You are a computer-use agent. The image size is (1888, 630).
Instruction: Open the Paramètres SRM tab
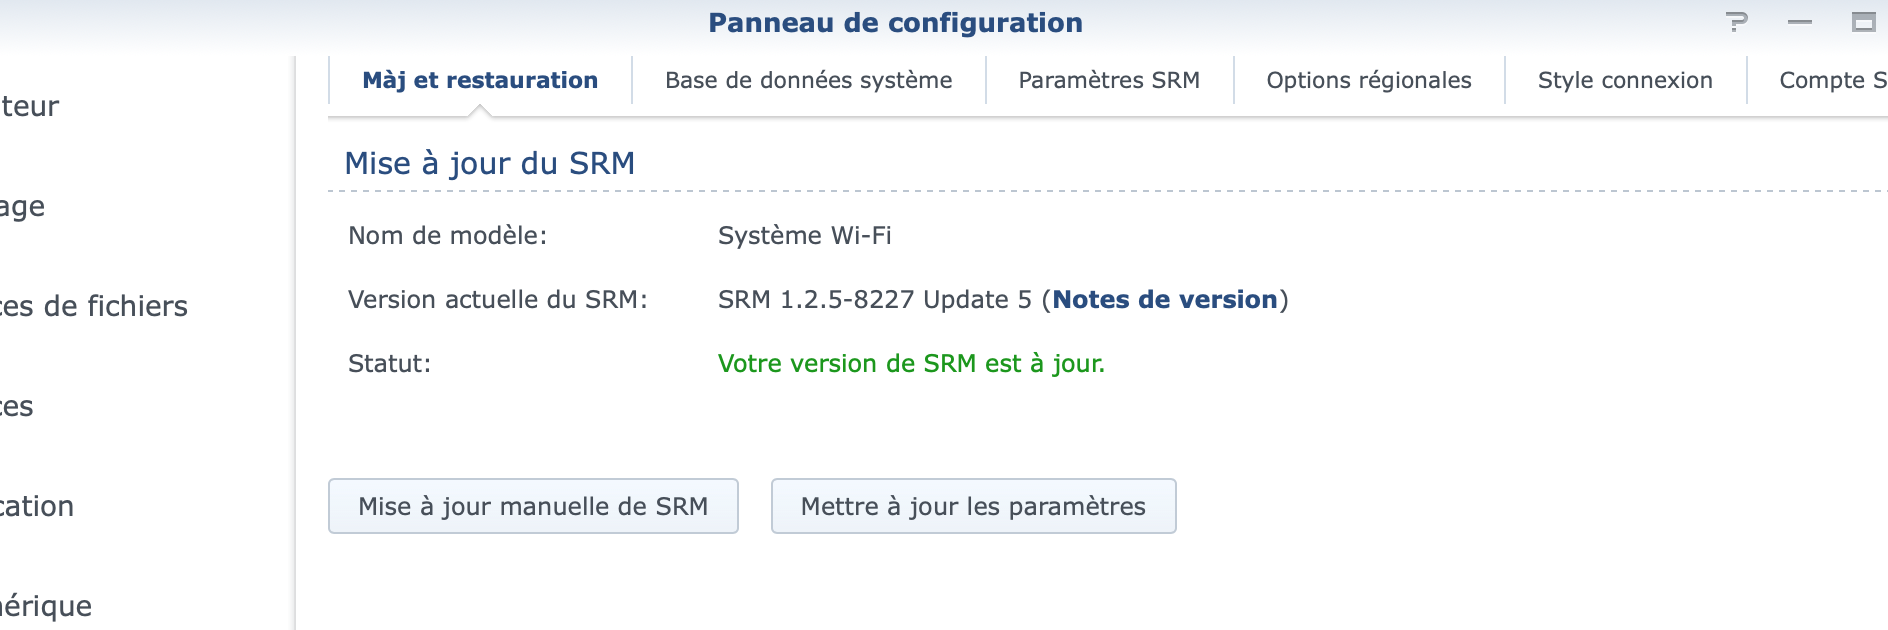pos(1109,80)
